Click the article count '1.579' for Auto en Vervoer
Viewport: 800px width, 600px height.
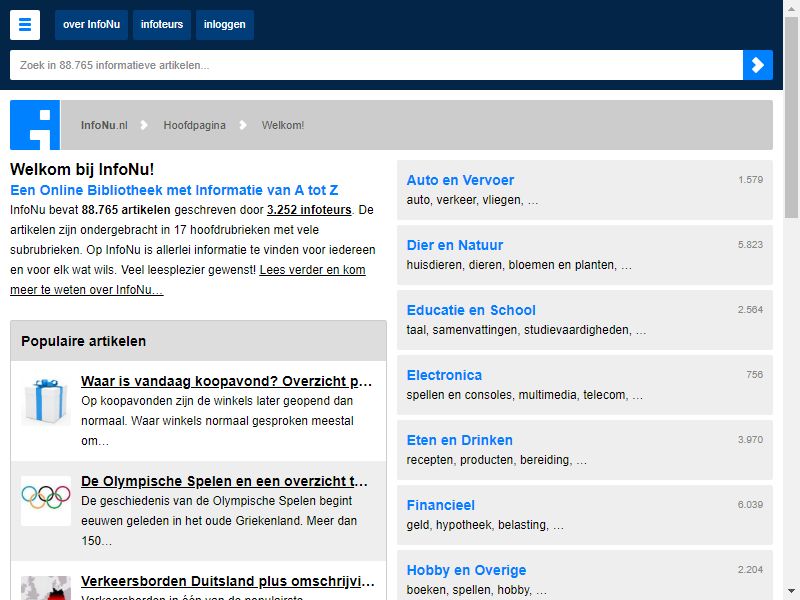(750, 180)
